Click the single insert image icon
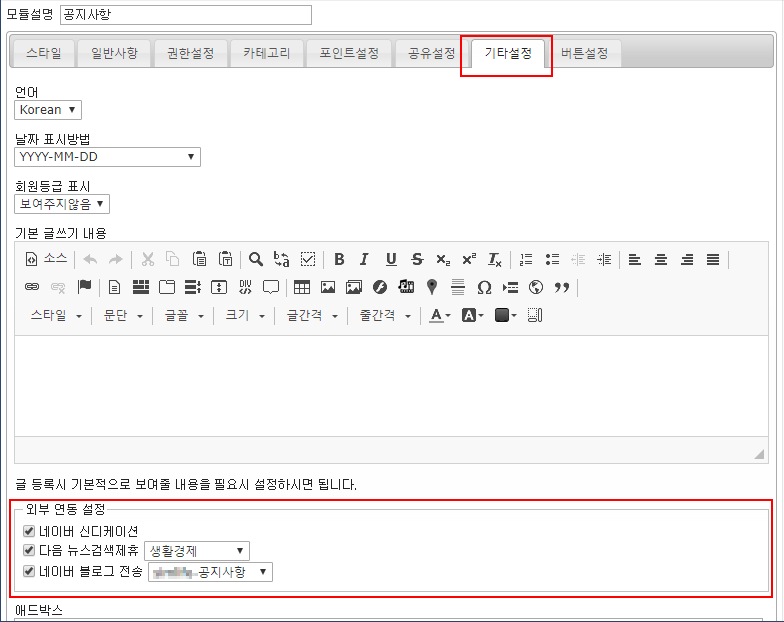The width and height of the screenshot is (784, 622). 328,287
